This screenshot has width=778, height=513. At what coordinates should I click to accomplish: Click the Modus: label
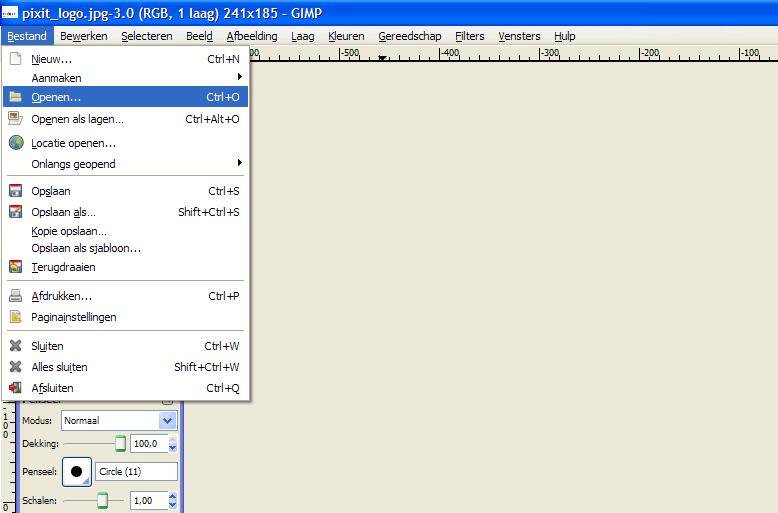point(37,421)
